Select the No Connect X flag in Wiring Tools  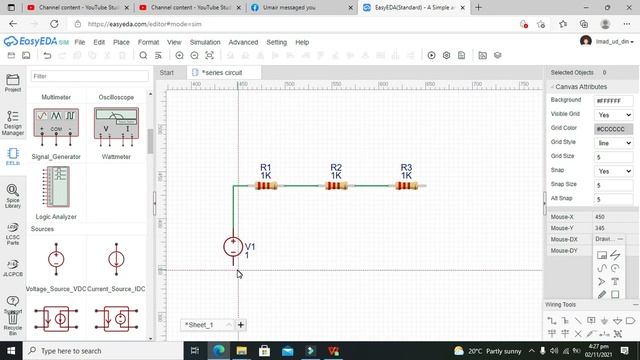click(578, 334)
